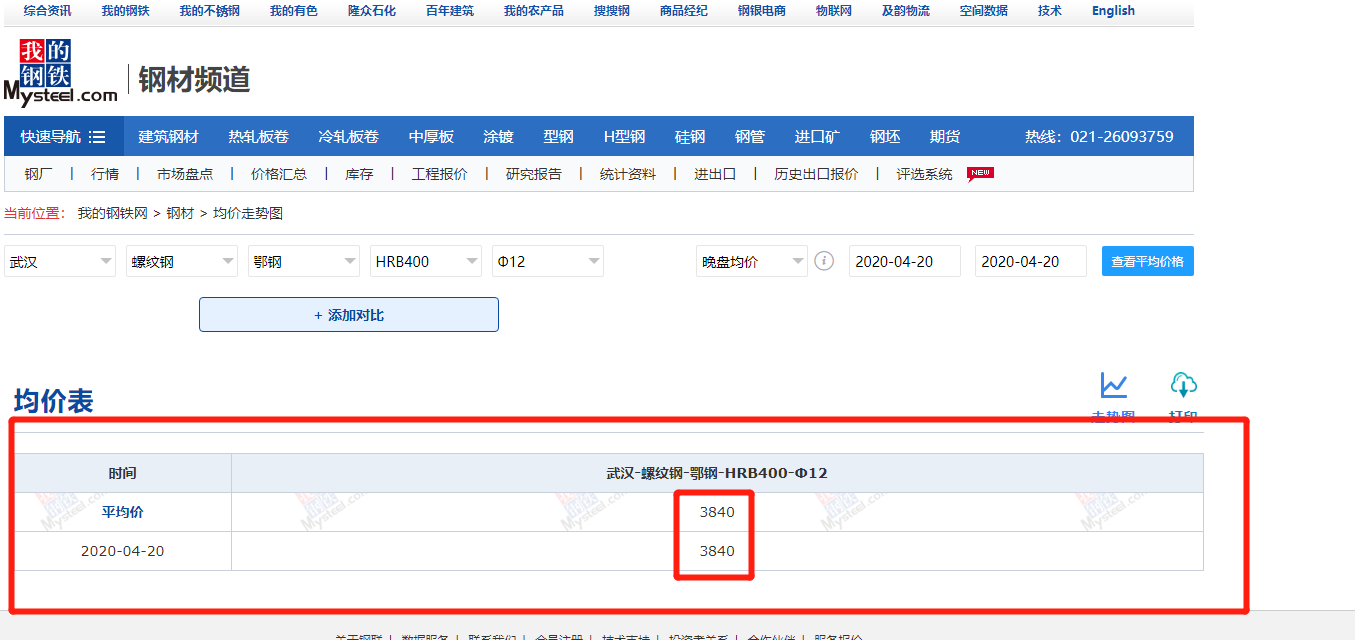Click the 添加对比 button
This screenshot has height=640, width=1355.
tap(349, 315)
